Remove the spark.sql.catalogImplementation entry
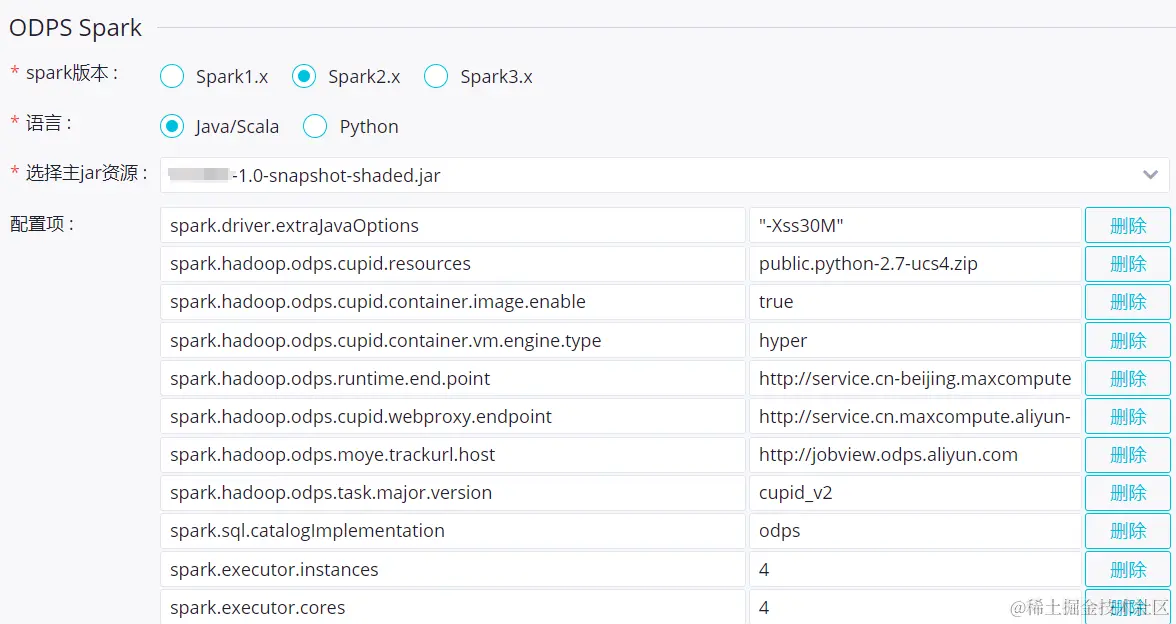The image size is (1176, 624). pyautogui.click(x=1127, y=531)
